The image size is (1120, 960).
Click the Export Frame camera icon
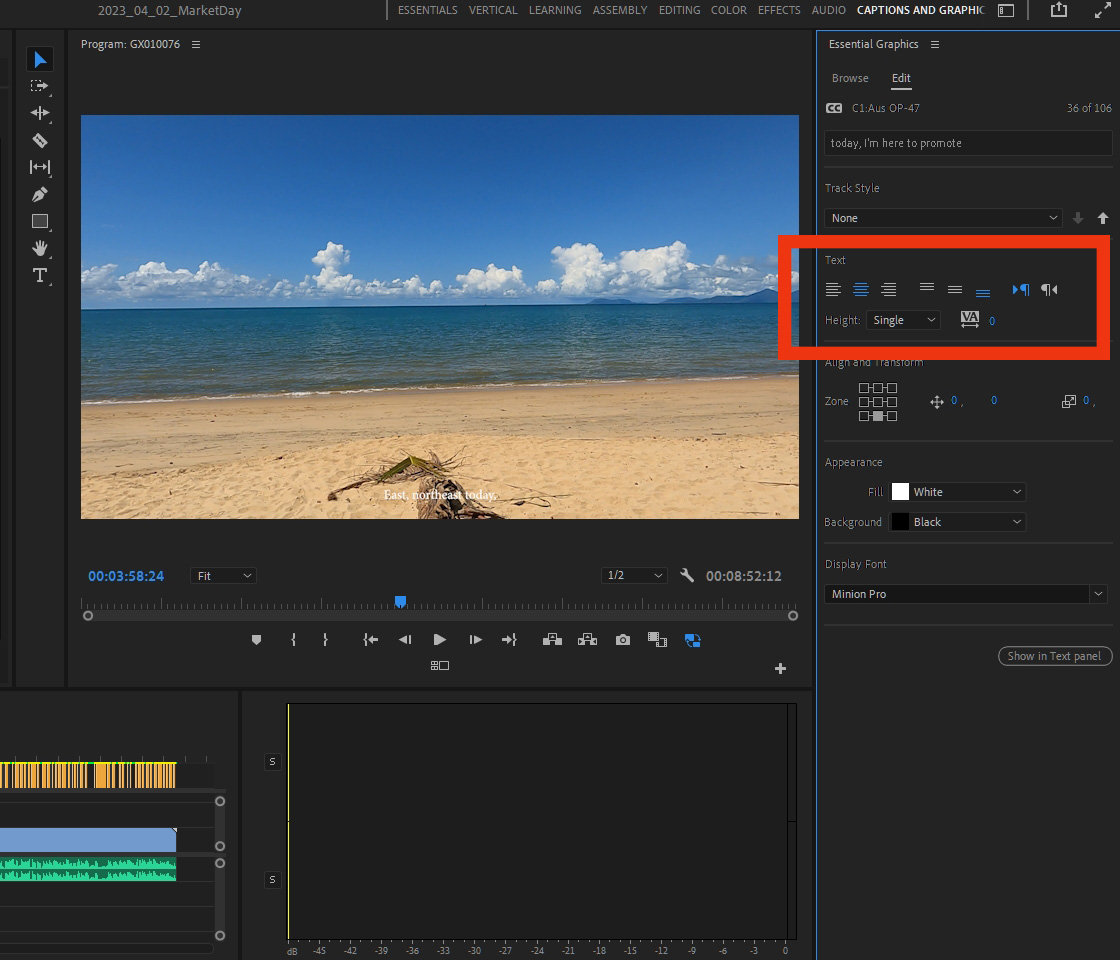[623, 640]
